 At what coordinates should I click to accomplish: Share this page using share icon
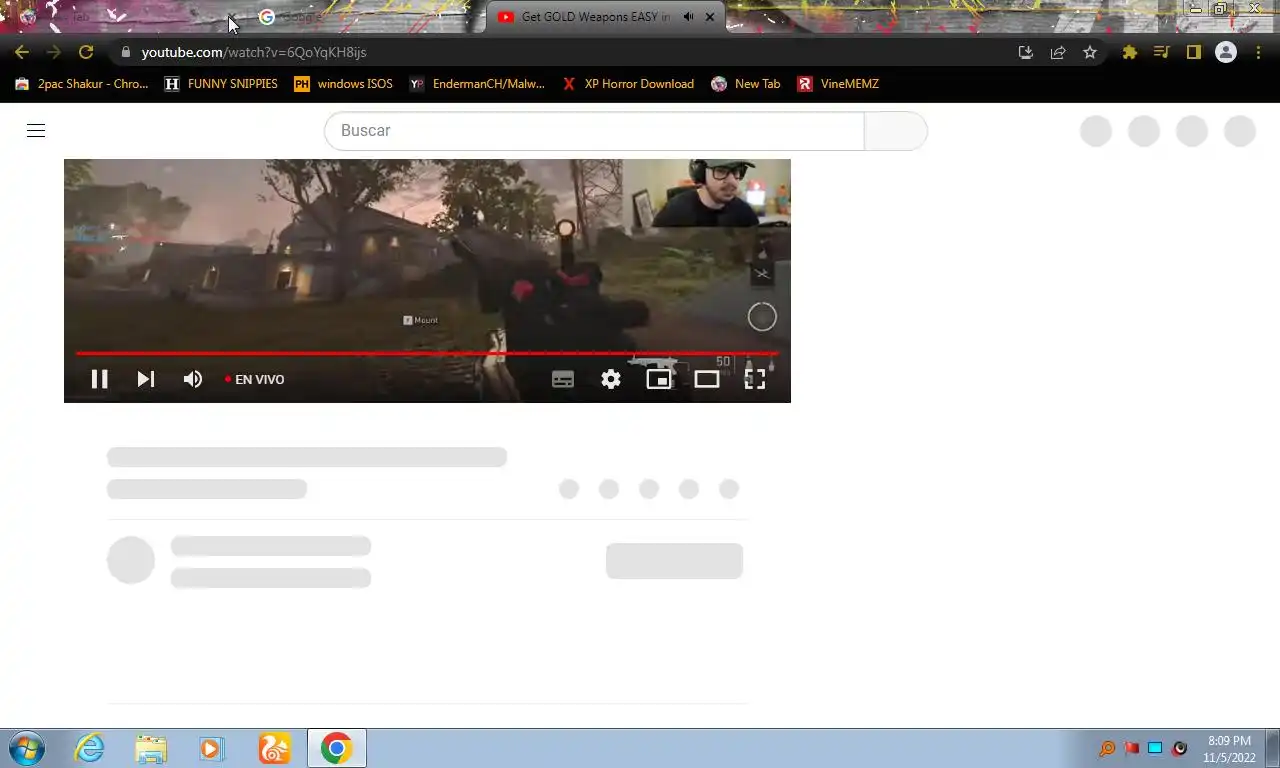click(1058, 52)
